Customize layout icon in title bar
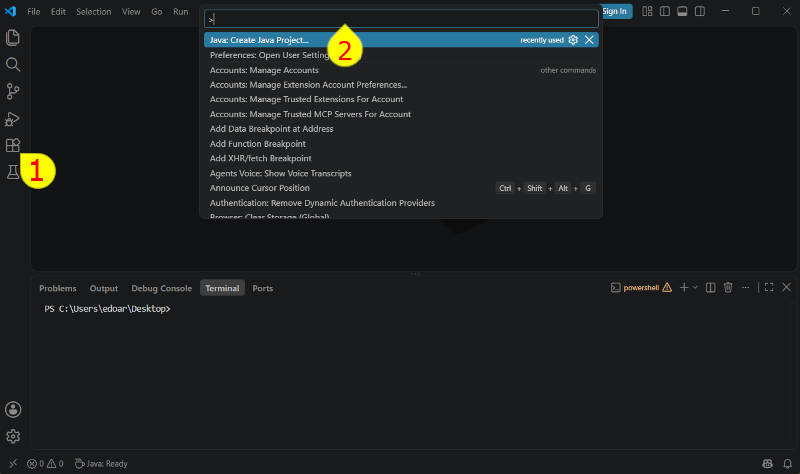Screen dimensions: 800x474 tap(647, 11)
